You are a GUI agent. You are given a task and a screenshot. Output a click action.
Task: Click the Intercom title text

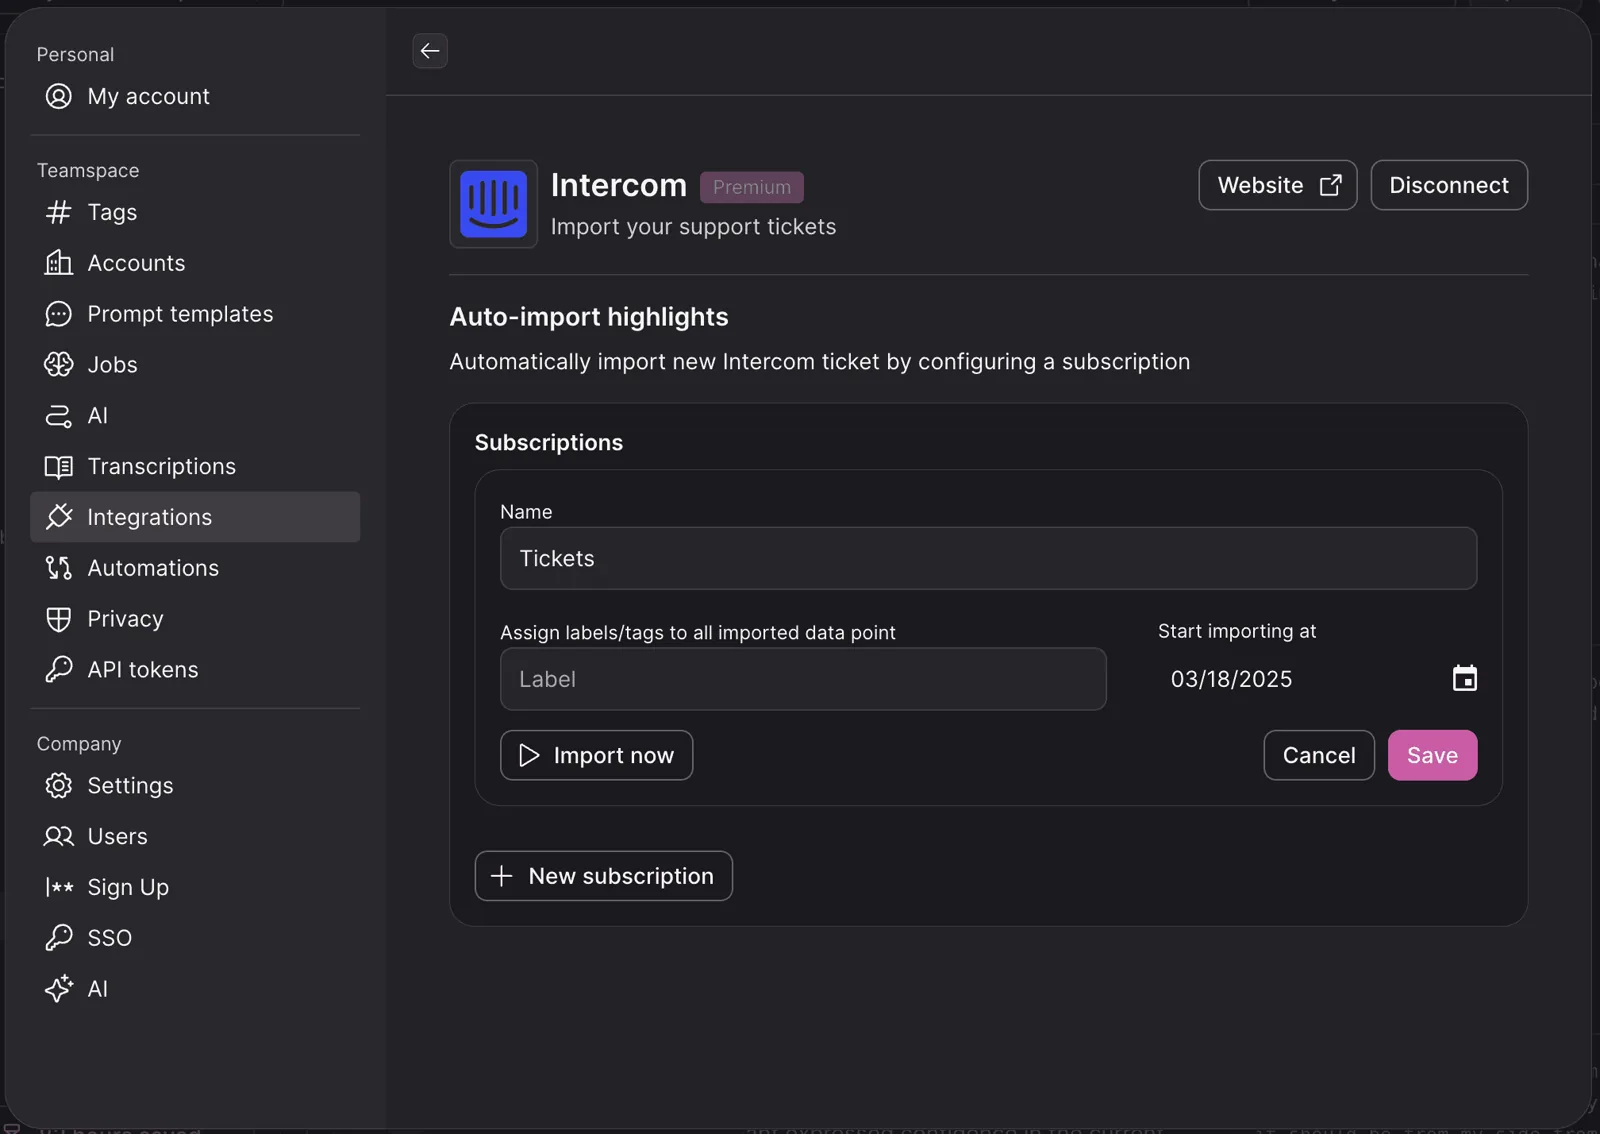[619, 185]
